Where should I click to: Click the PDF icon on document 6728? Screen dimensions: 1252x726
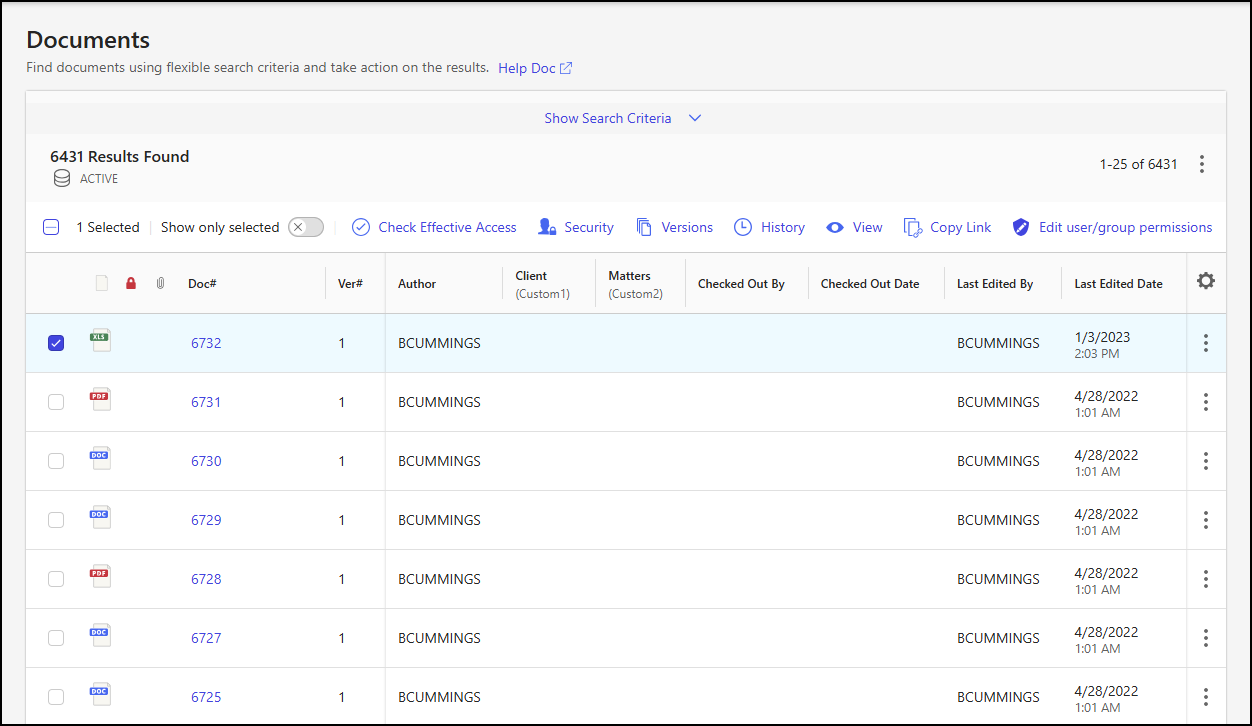[x=100, y=574]
